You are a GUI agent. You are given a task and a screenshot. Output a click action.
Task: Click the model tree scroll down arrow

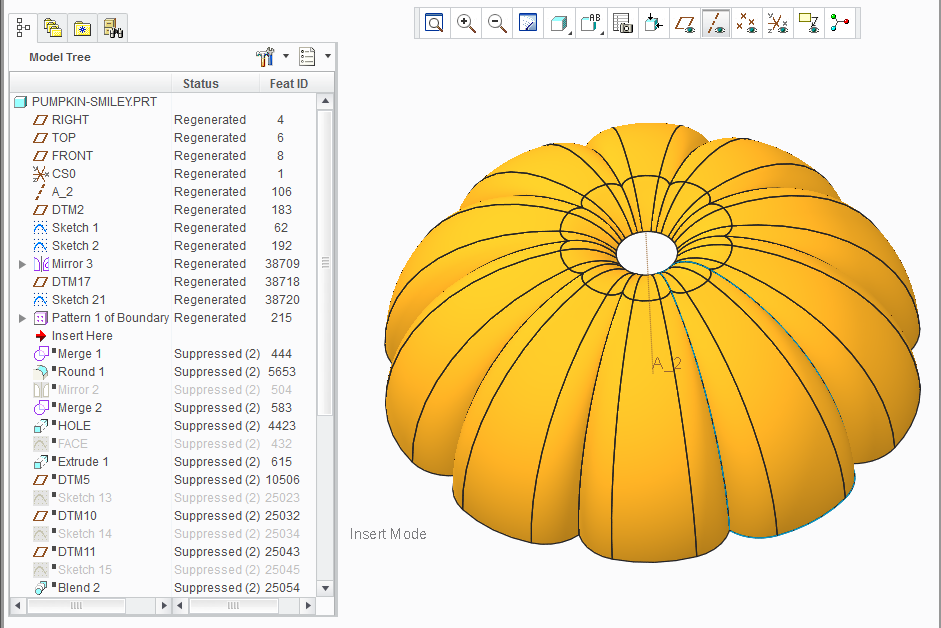click(x=325, y=588)
